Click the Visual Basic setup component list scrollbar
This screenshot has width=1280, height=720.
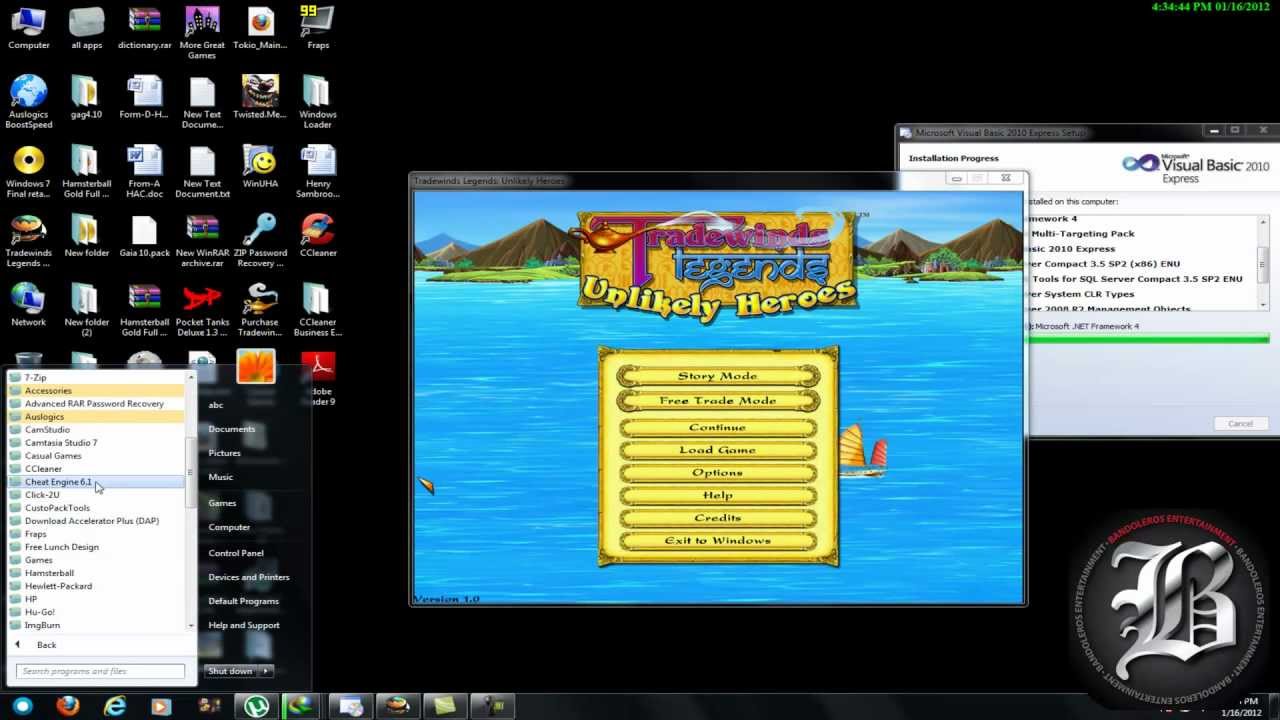click(x=1263, y=264)
